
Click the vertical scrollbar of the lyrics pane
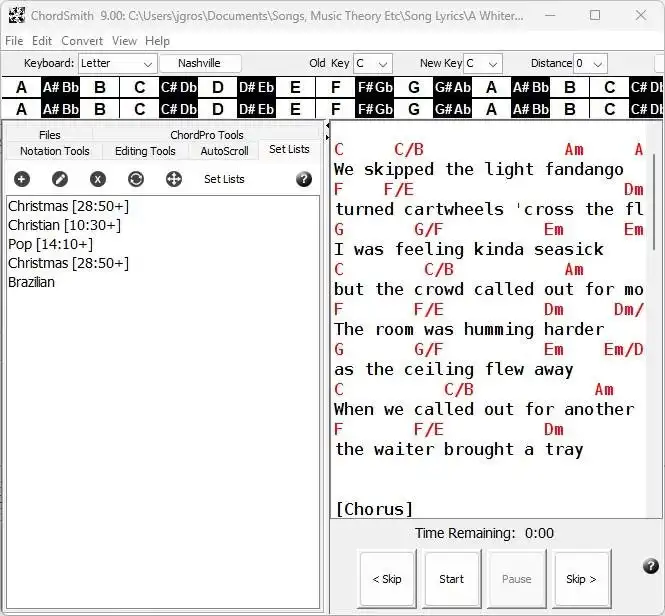coord(654,204)
